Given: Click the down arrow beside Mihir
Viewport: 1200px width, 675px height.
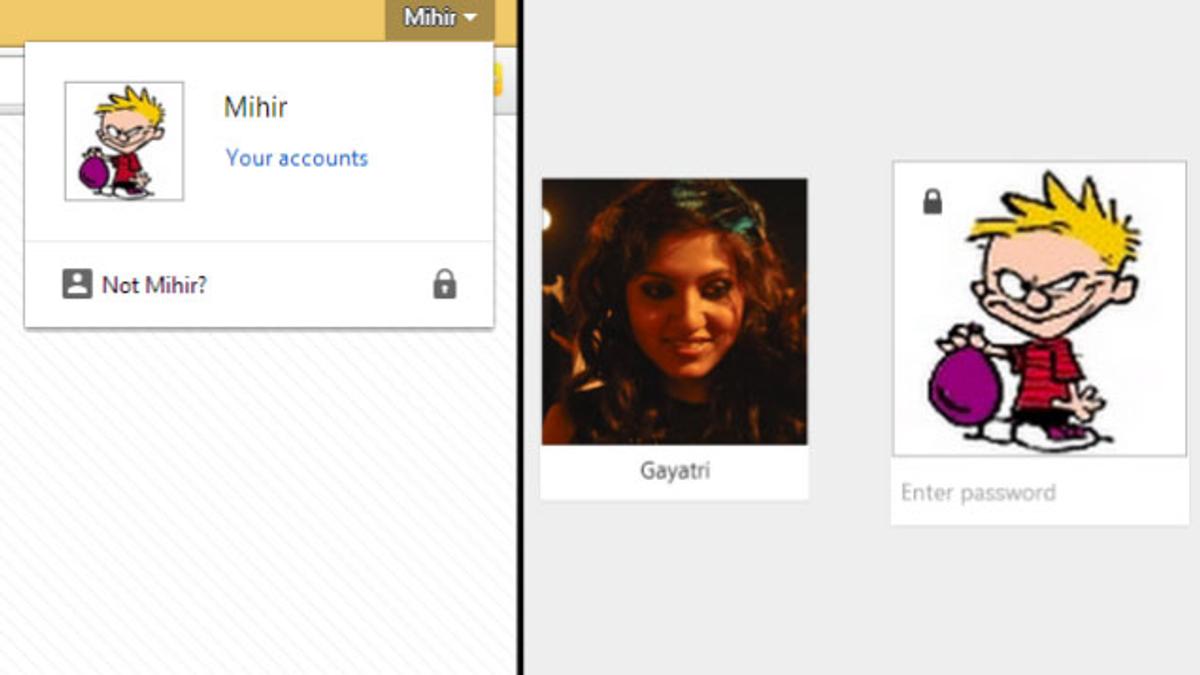Looking at the screenshot, I should tap(472, 18).
